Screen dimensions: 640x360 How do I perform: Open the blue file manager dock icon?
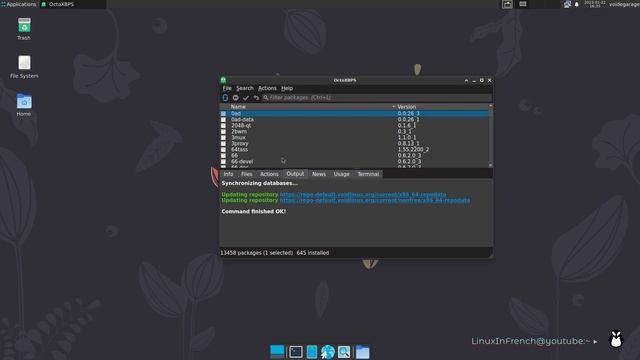pyautogui.click(x=312, y=351)
